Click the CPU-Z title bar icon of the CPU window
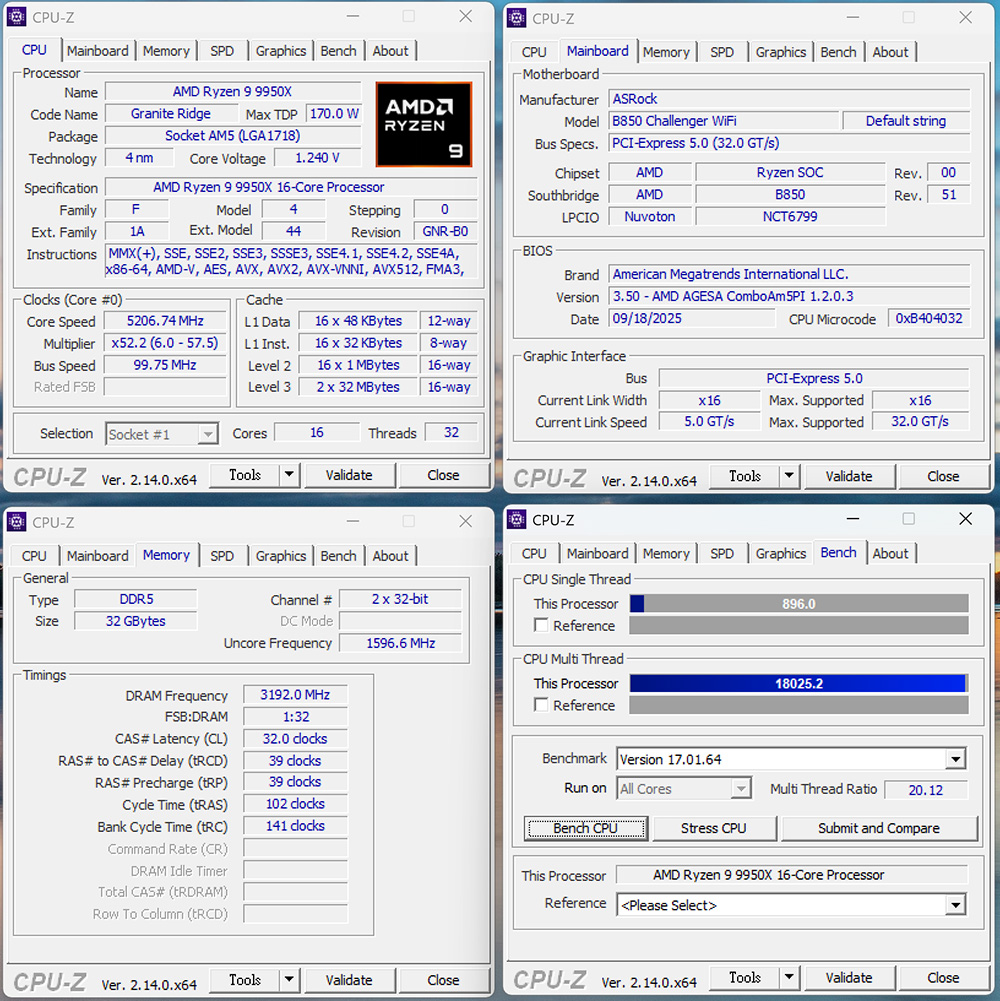The image size is (1000, 1001). (x=17, y=17)
